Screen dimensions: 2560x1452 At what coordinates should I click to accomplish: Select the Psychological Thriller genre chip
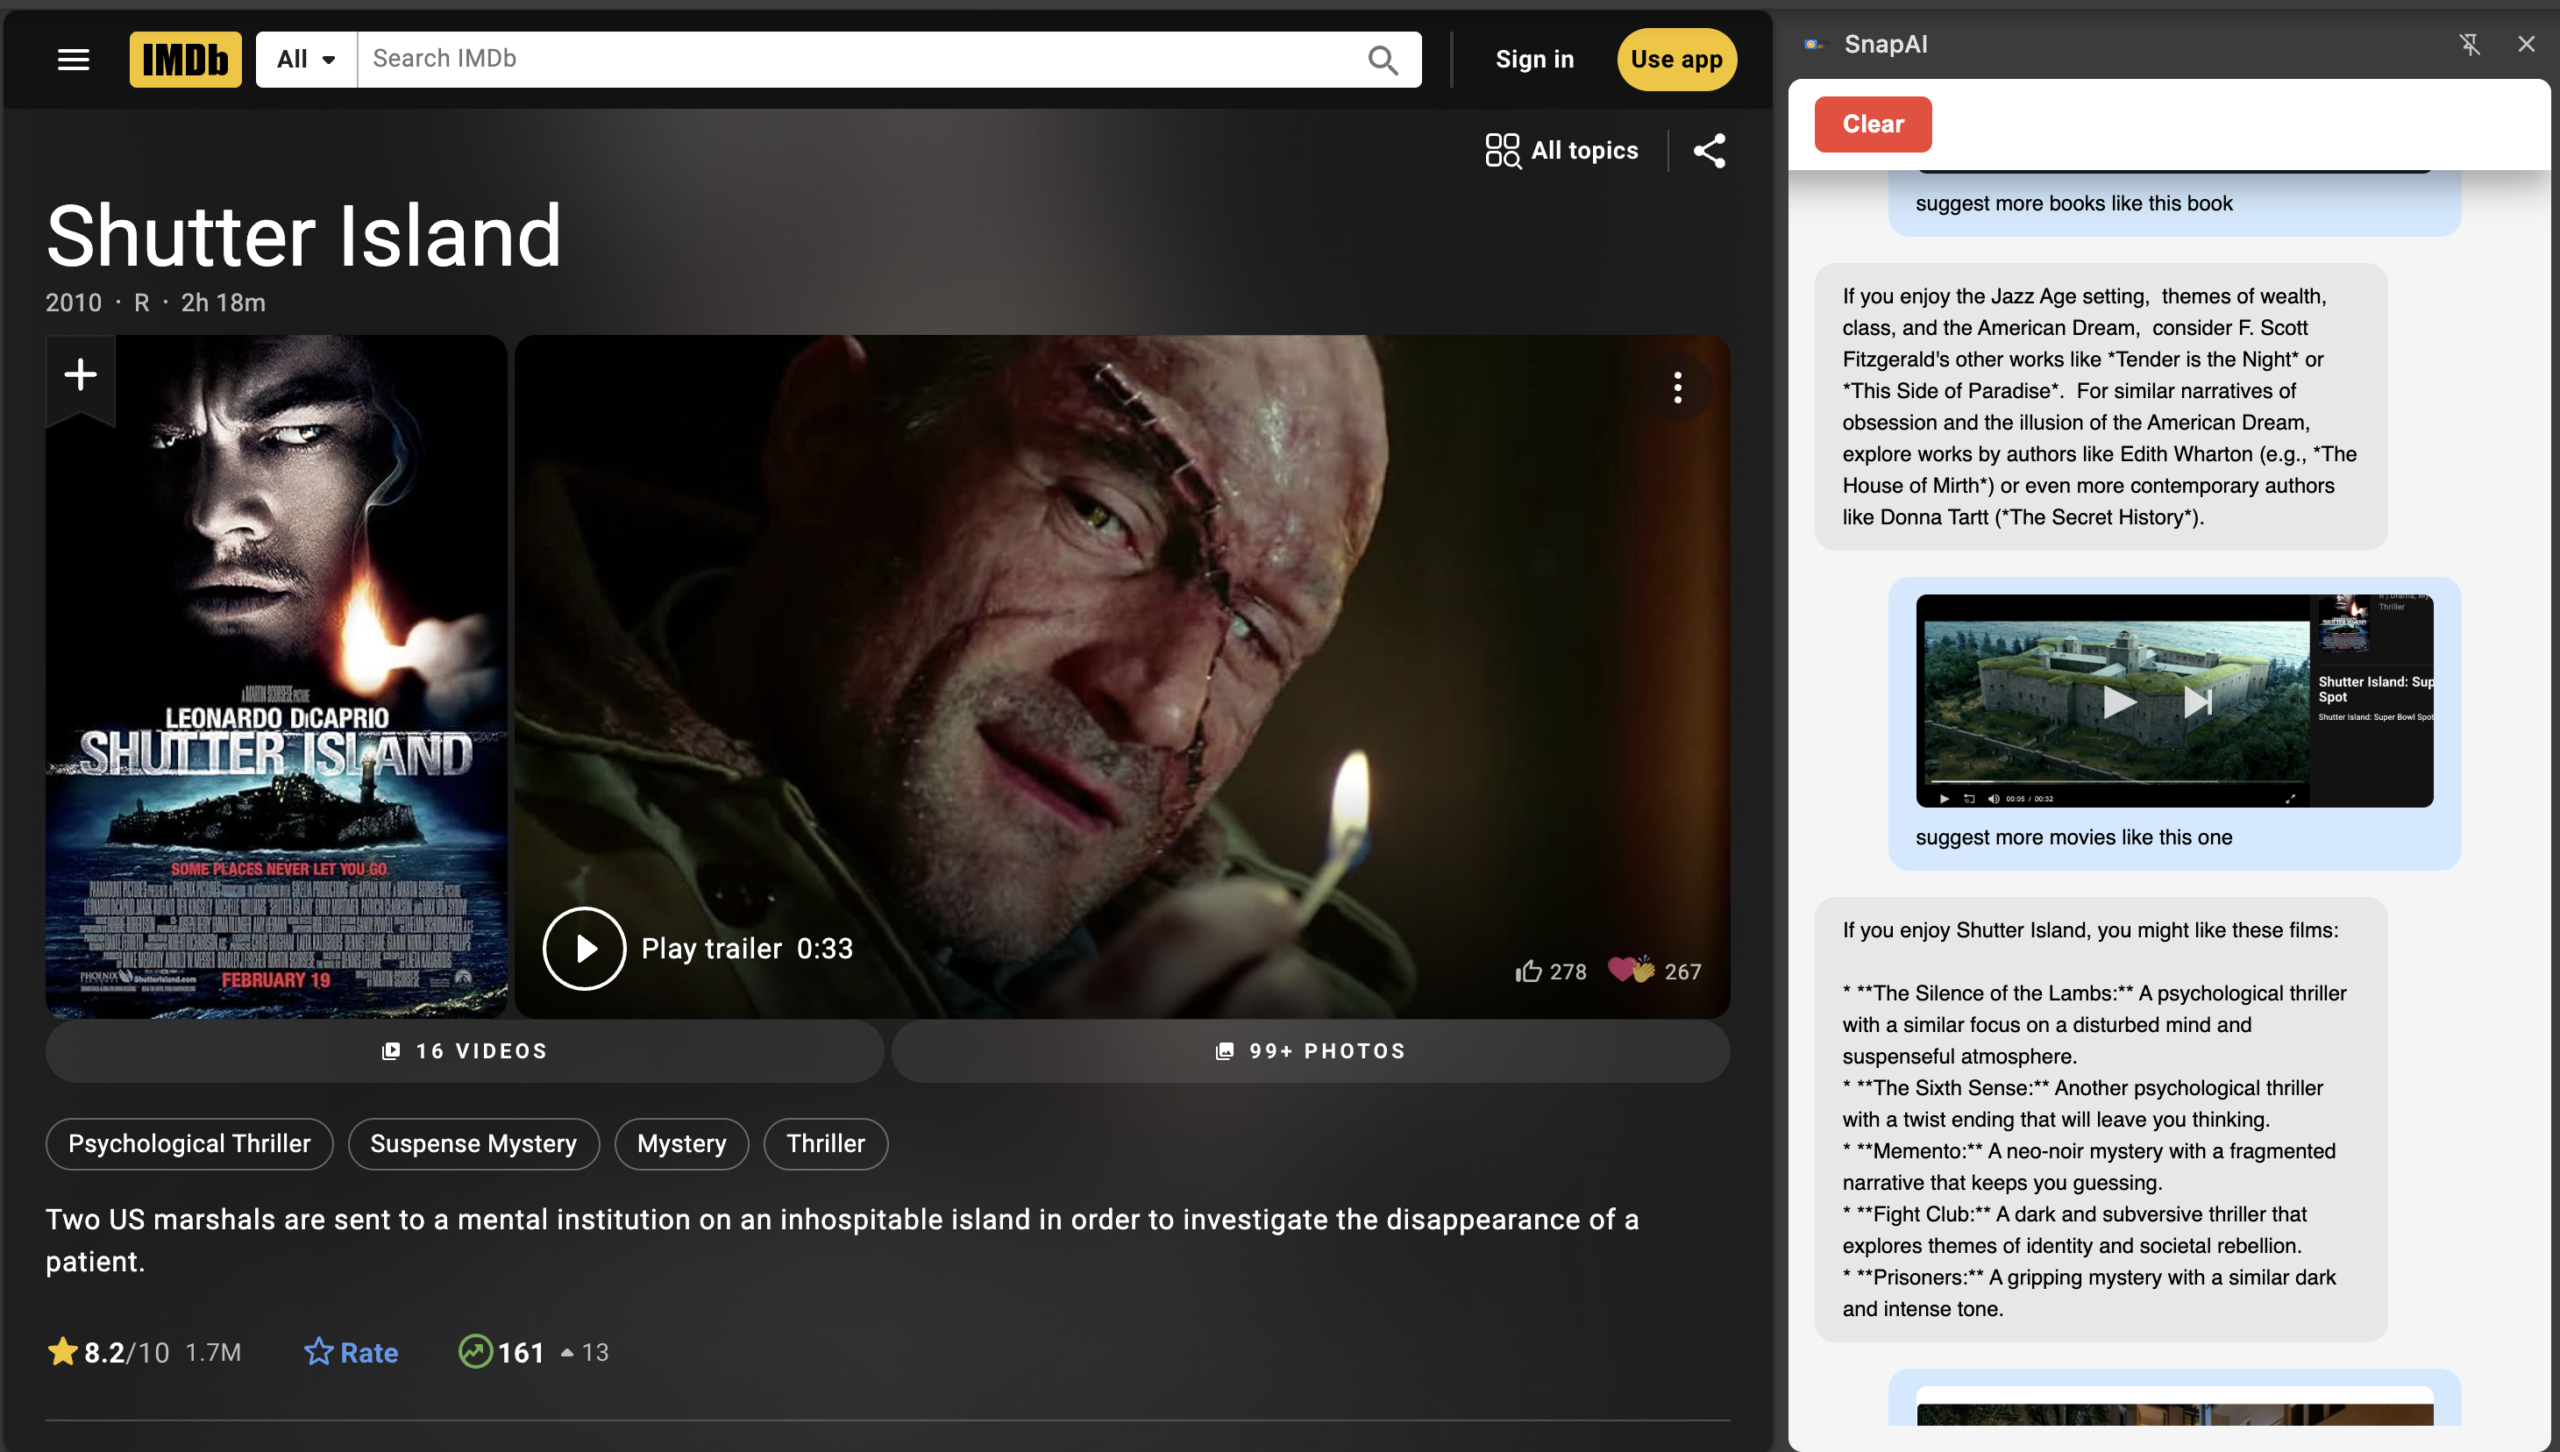[189, 1143]
